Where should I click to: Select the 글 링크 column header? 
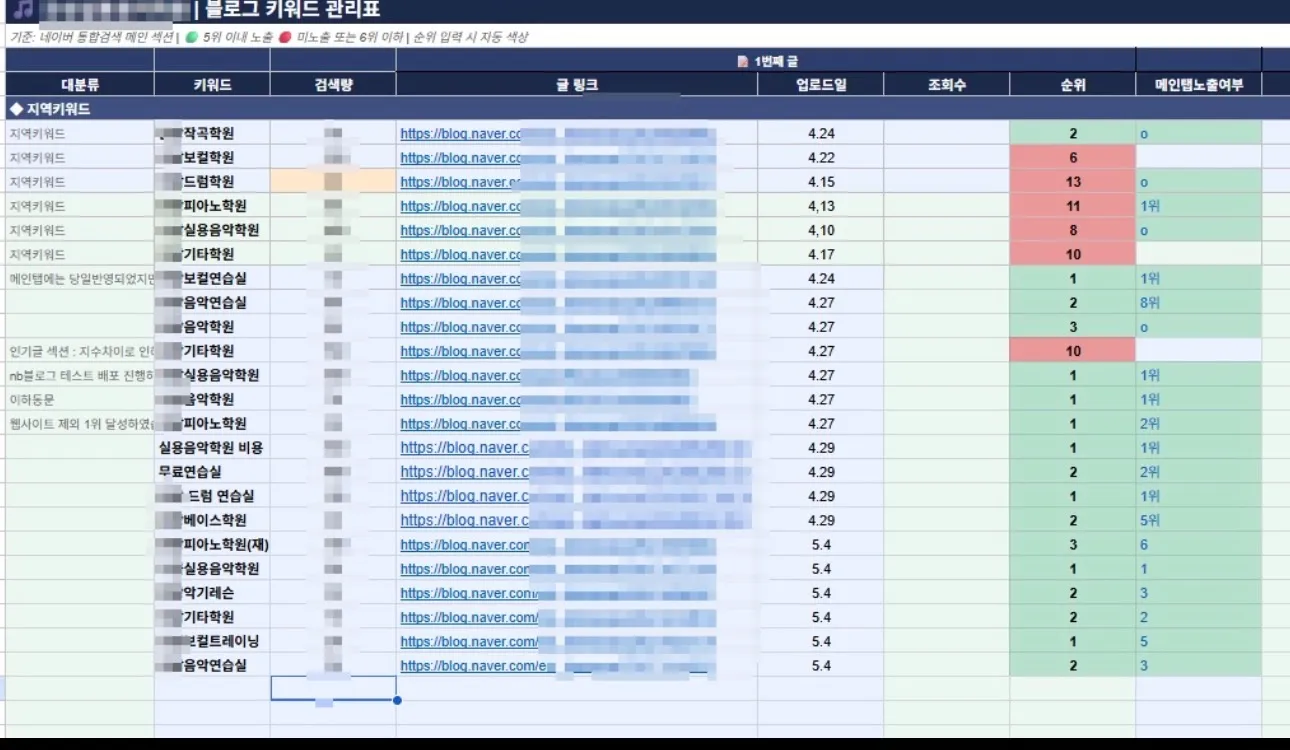tap(577, 85)
